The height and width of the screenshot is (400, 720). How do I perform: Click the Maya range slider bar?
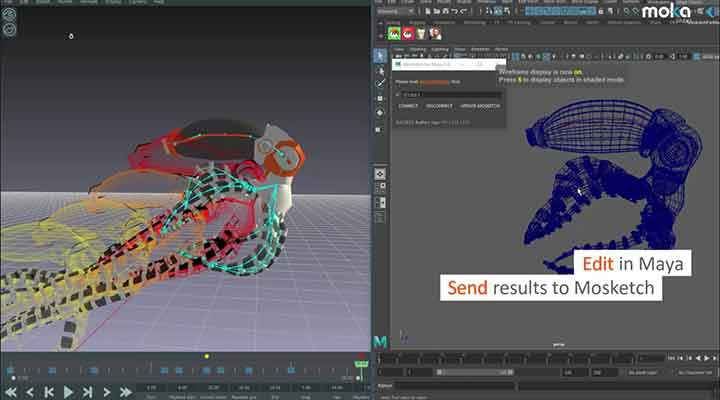coord(474,372)
